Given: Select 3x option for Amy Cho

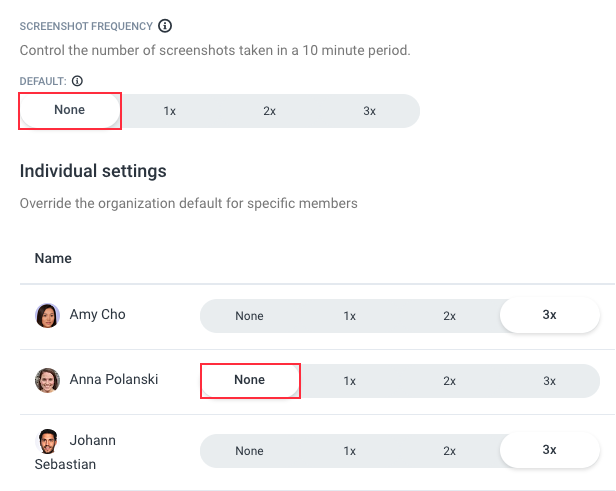Looking at the screenshot, I should 550,315.
